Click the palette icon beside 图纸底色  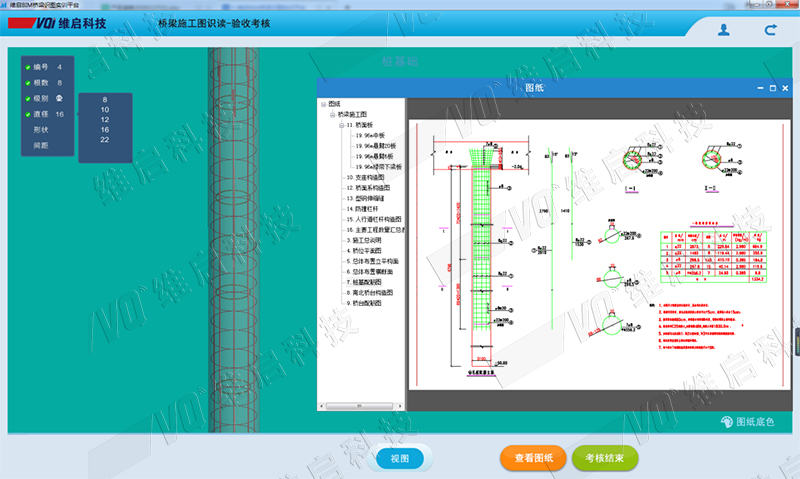point(727,422)
